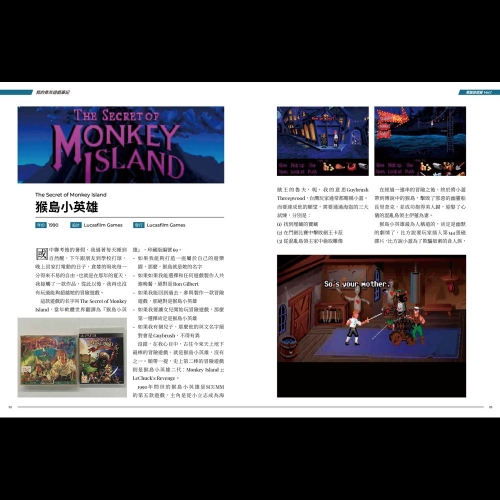Click the blue header bar at top left
This screenshot has height=500, width=500.
point(16,92)
